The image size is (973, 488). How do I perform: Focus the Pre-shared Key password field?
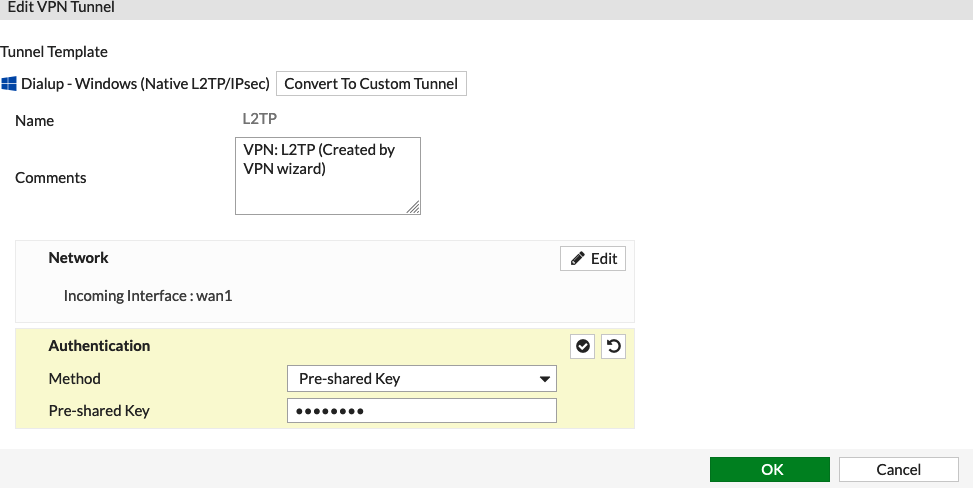pos(422,410)
